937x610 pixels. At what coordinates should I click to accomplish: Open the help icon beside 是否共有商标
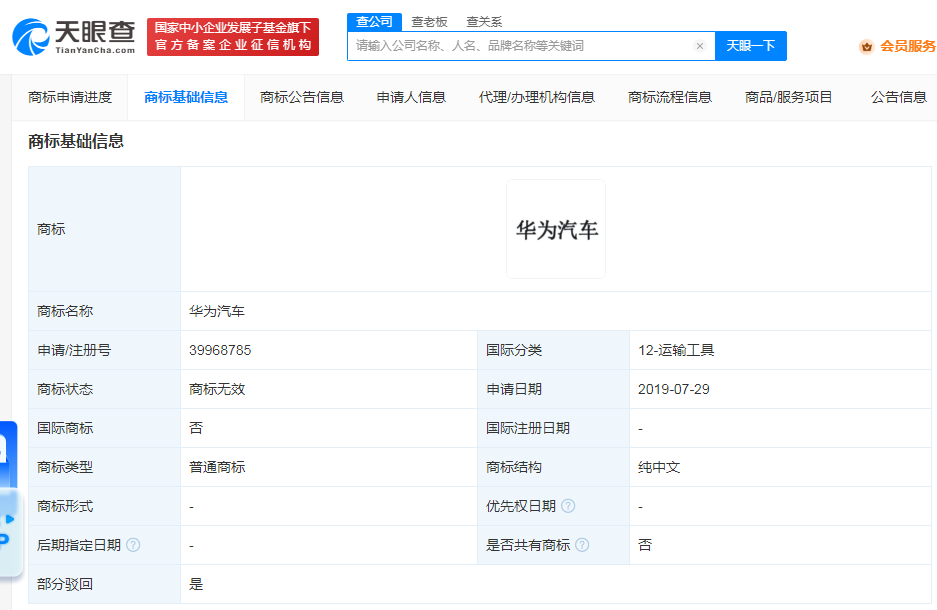coord(582,545)
